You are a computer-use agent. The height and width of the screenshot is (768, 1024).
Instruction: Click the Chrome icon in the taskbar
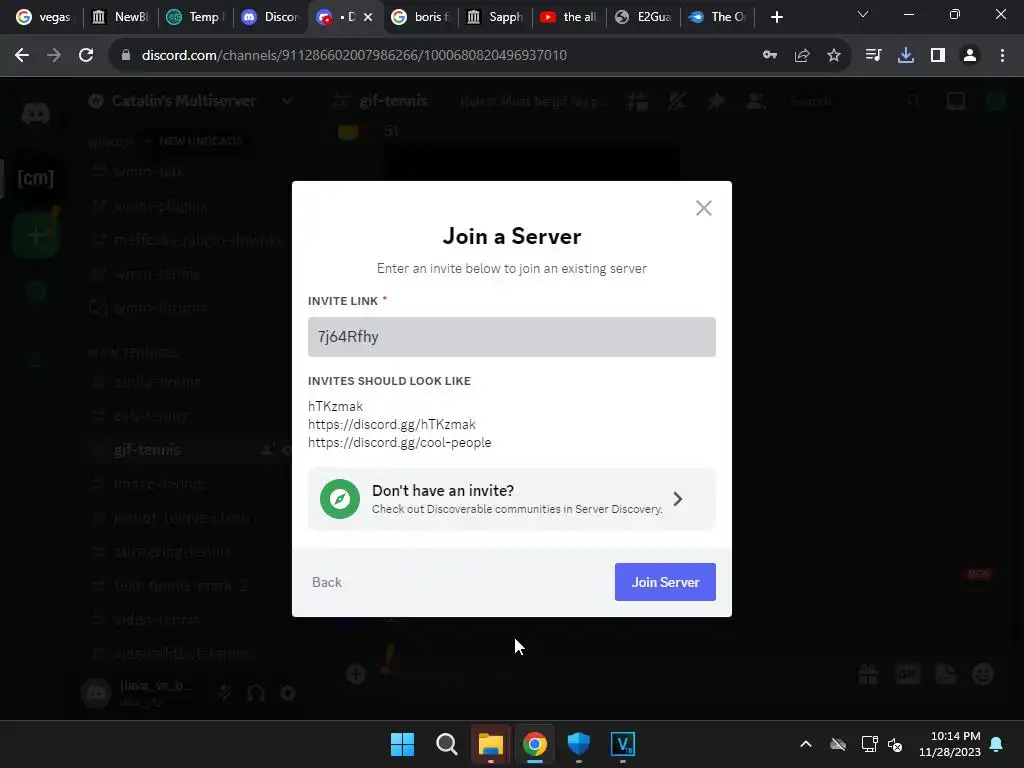coord(534,744)
